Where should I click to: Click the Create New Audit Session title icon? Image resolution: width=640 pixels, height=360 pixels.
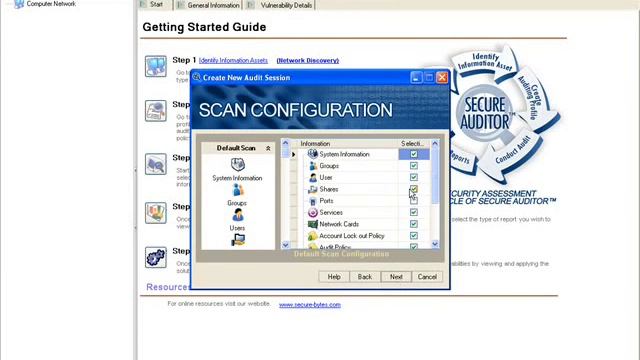click(196, 77)
